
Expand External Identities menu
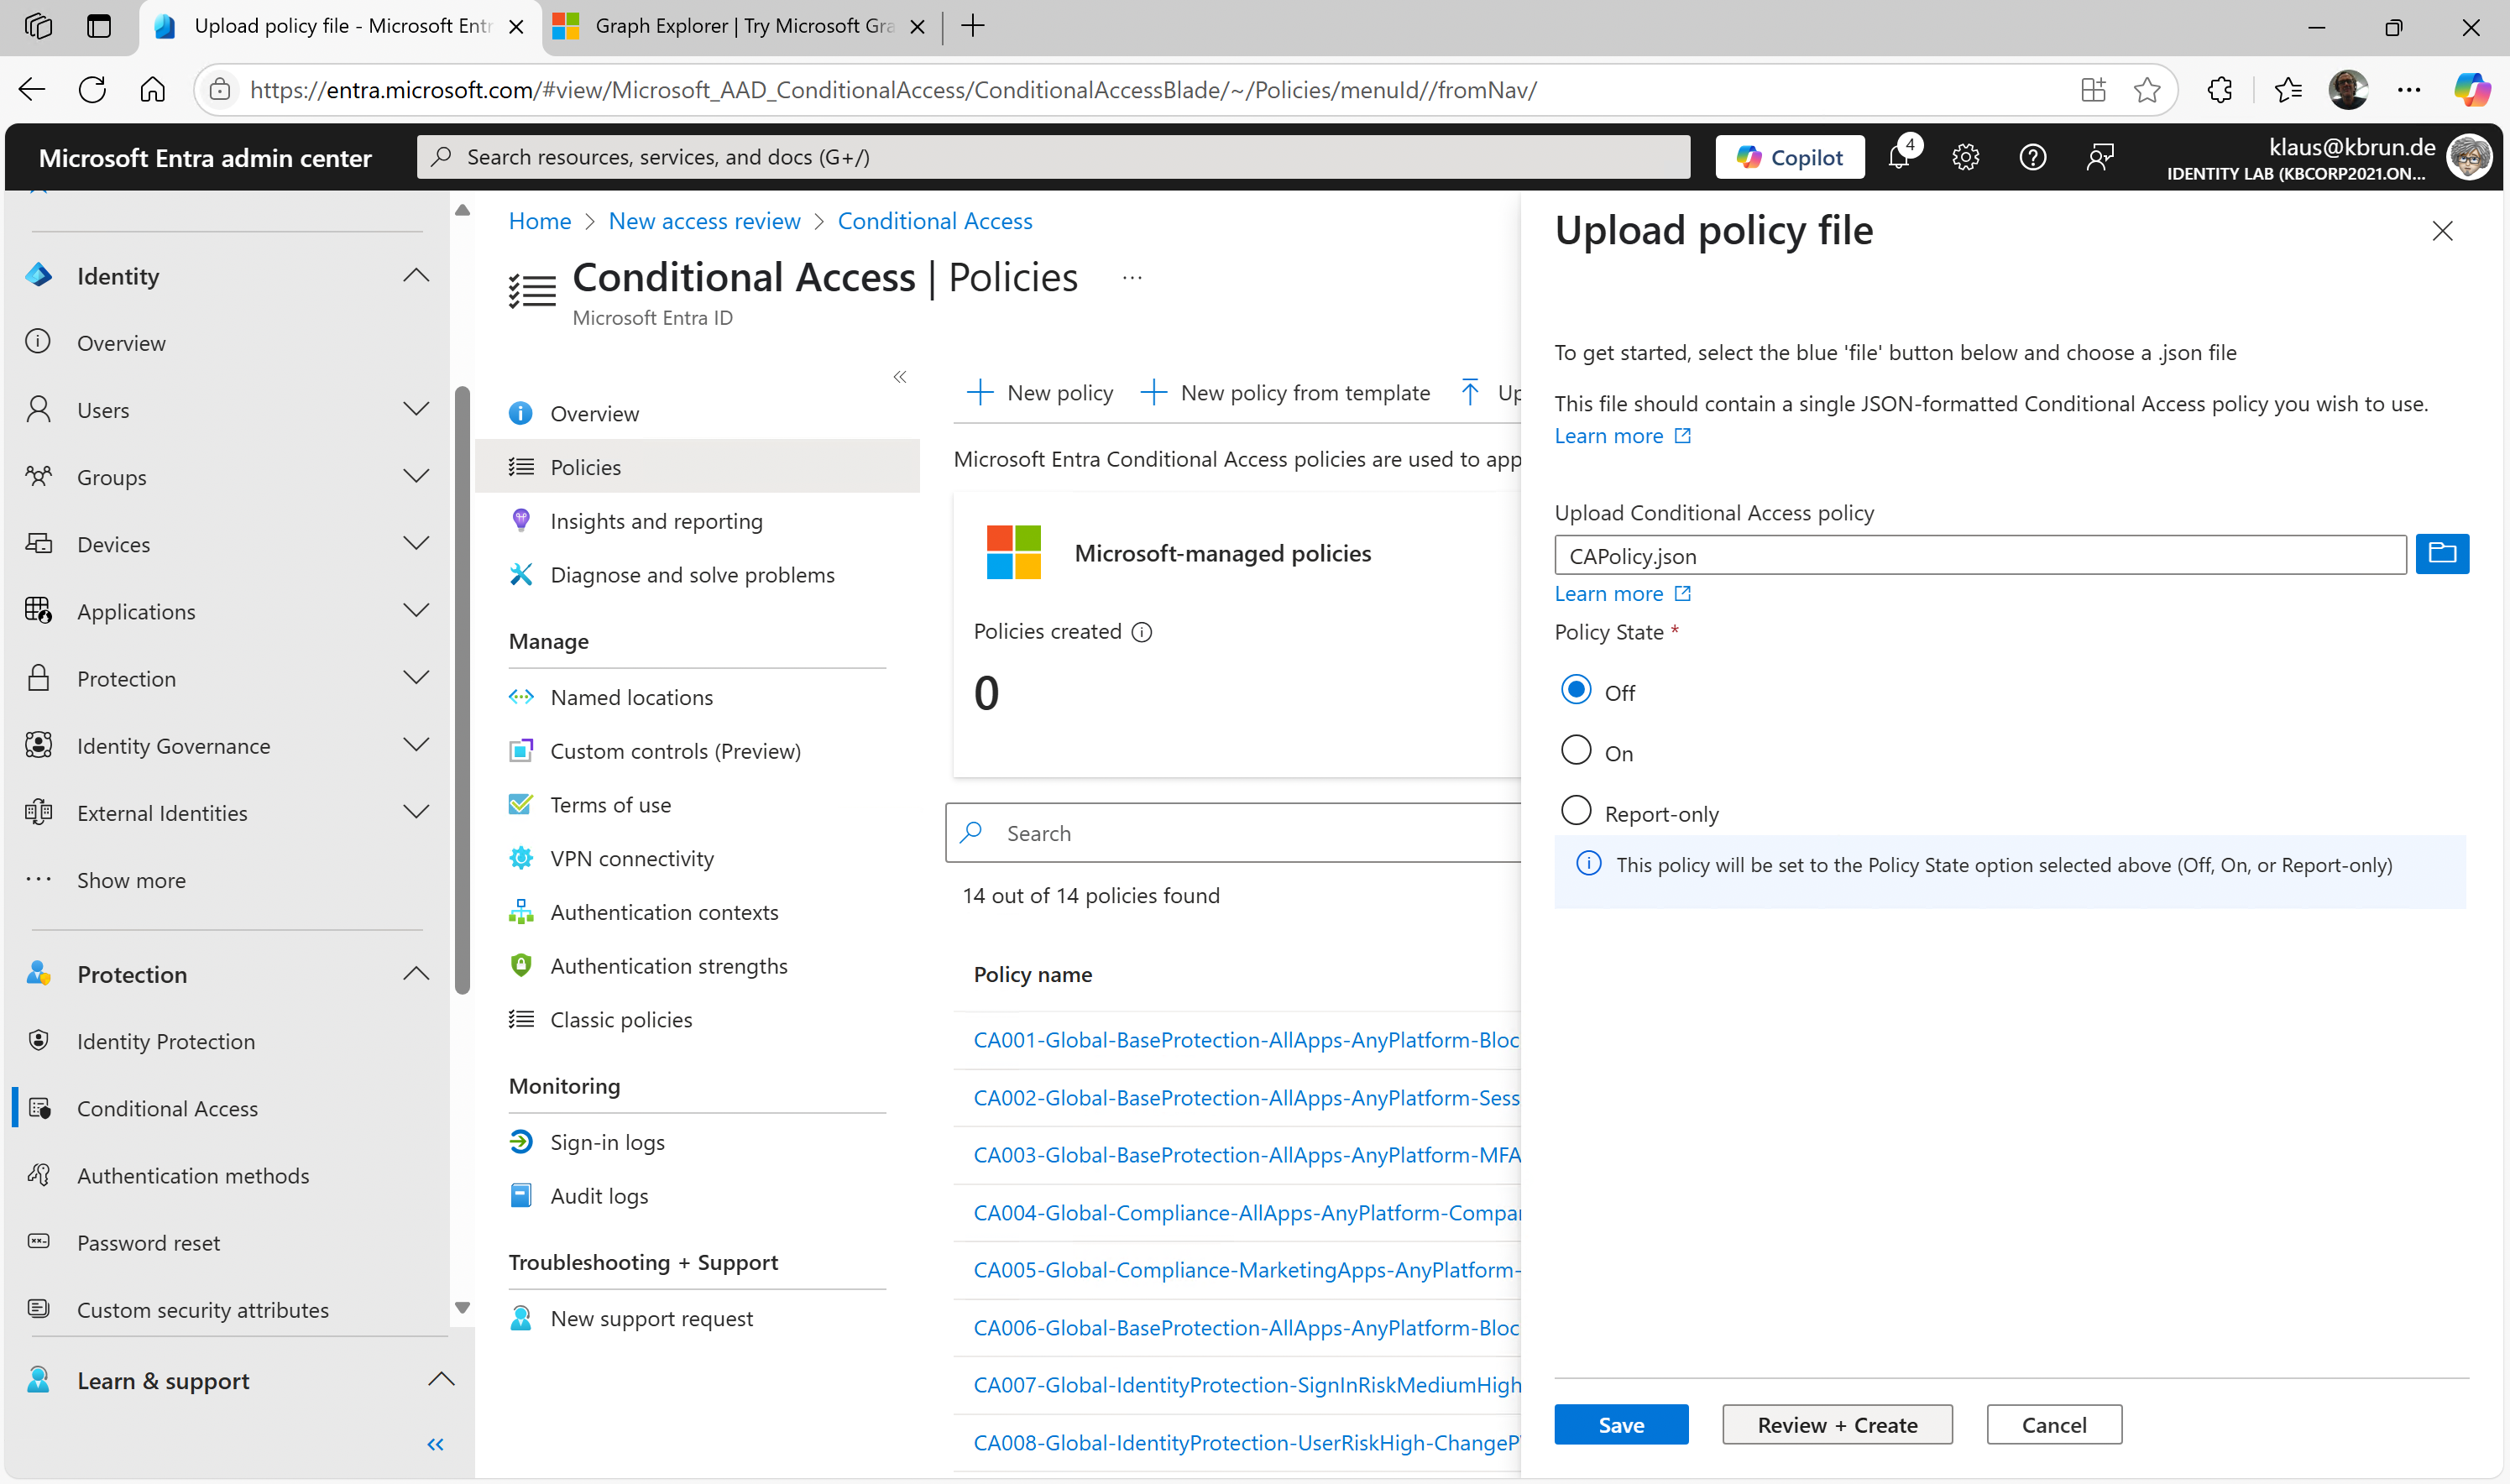416,812
